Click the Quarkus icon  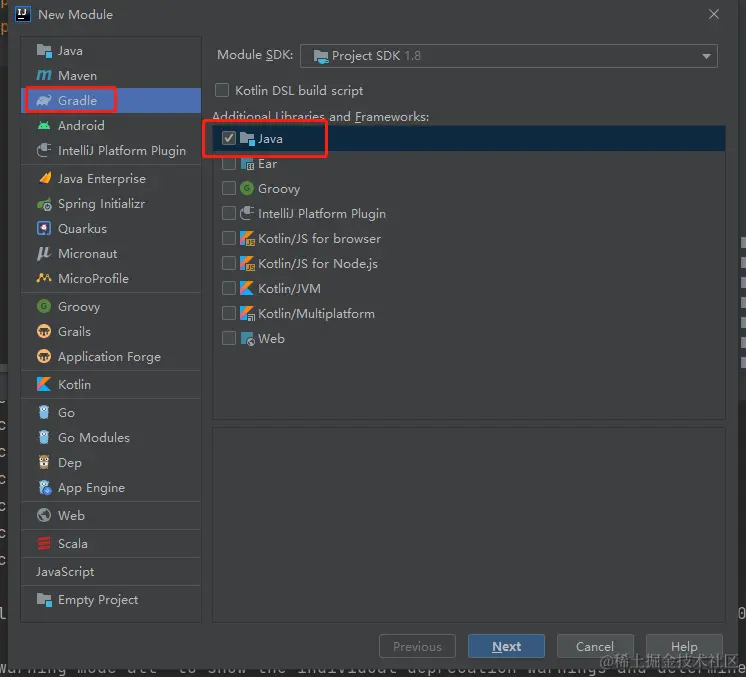point(44,228)
